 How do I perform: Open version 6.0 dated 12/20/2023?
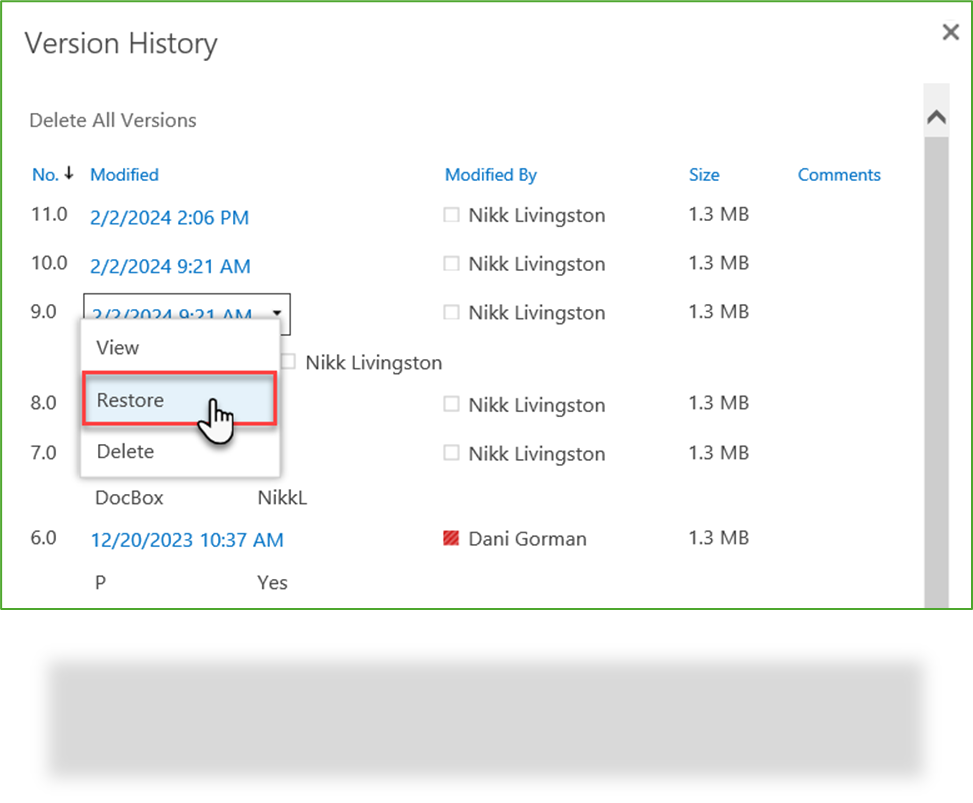tap(188, 539)
